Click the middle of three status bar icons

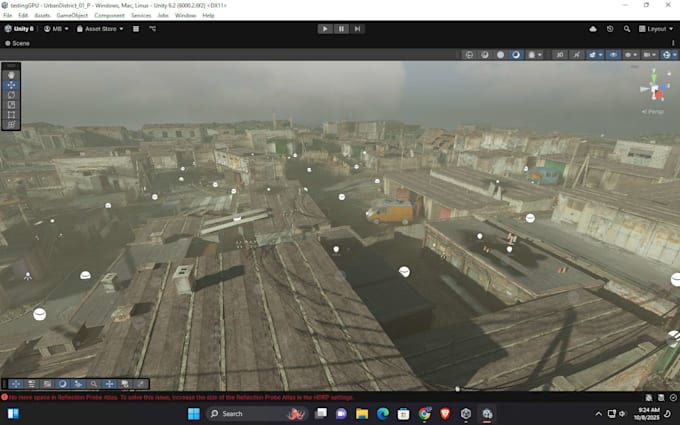pos(661,397)
